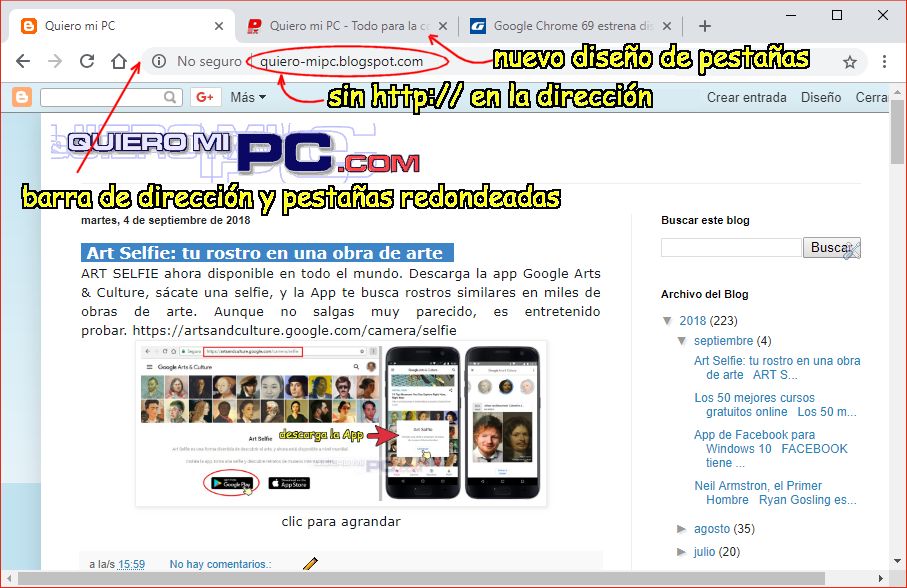Image resolution: width=907 pixels, height=588 pixels.
Task: Enlarge the Art Selfie screenshot image
Action: coord(341,424)
